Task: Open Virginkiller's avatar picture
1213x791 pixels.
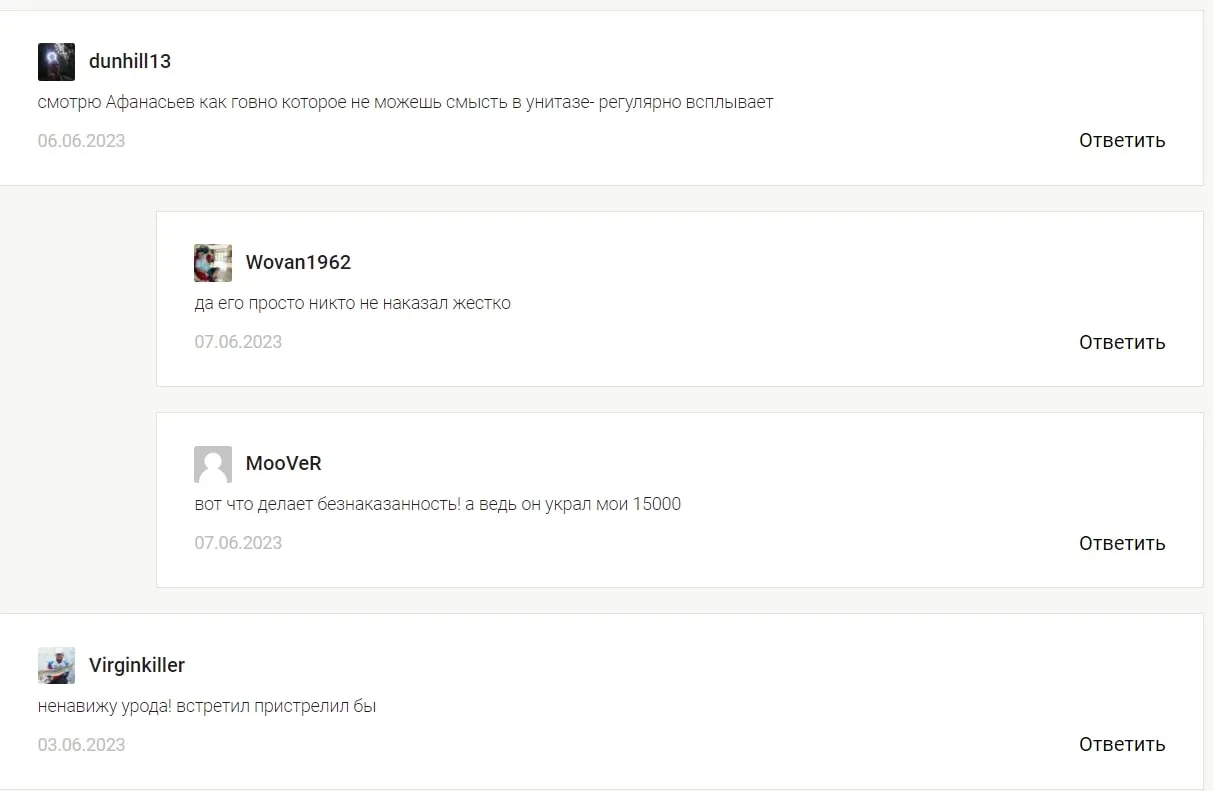Action: (56, 665)
